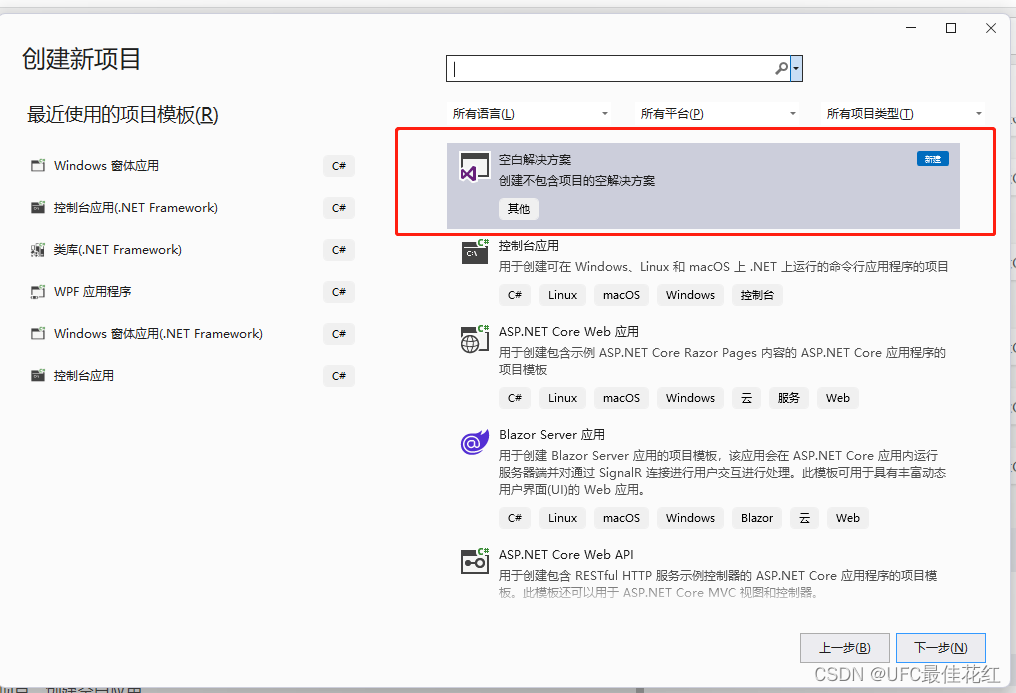Click the 服务 tag under ASP.NET Core Web 应用
The width and height of the screenshot is (1016, 693).
789,398
